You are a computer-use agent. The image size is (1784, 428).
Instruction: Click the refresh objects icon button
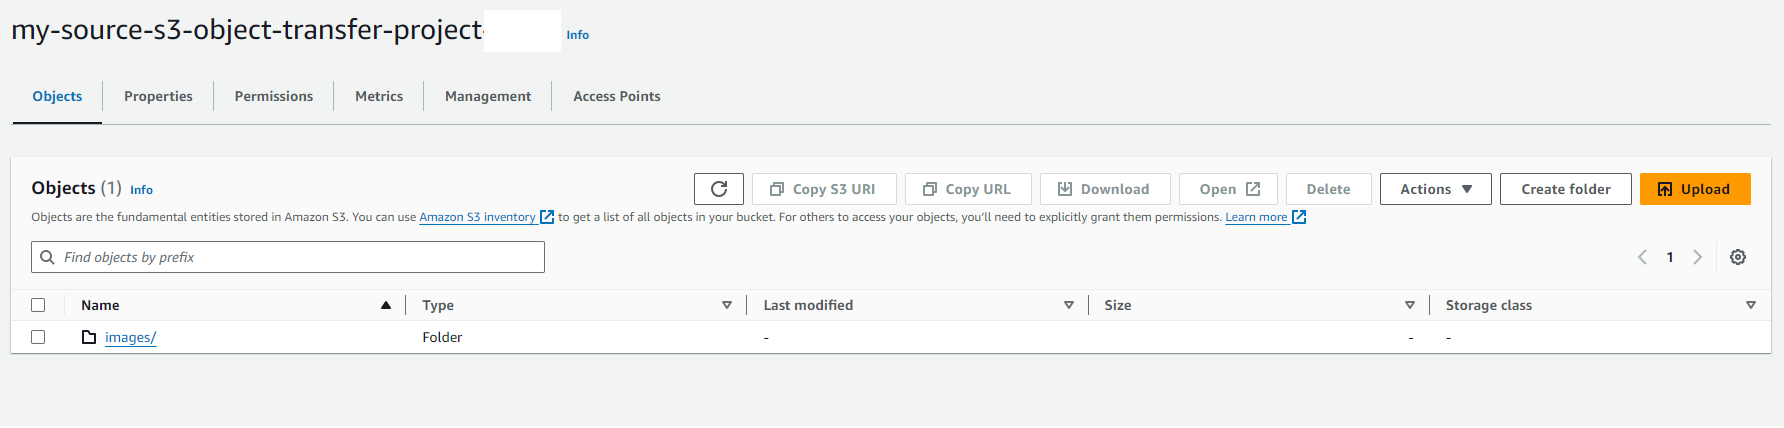[x=719, y=189]
